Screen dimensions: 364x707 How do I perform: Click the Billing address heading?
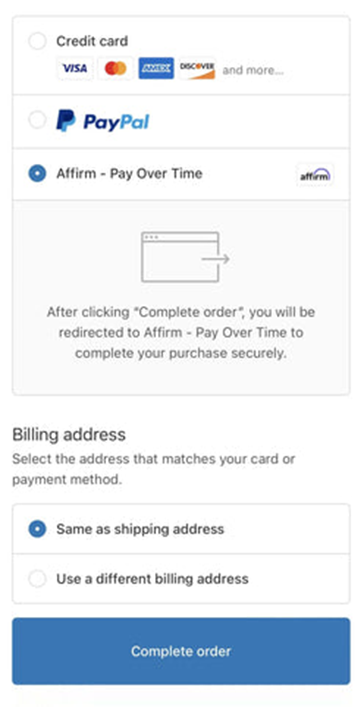point(69,435)
